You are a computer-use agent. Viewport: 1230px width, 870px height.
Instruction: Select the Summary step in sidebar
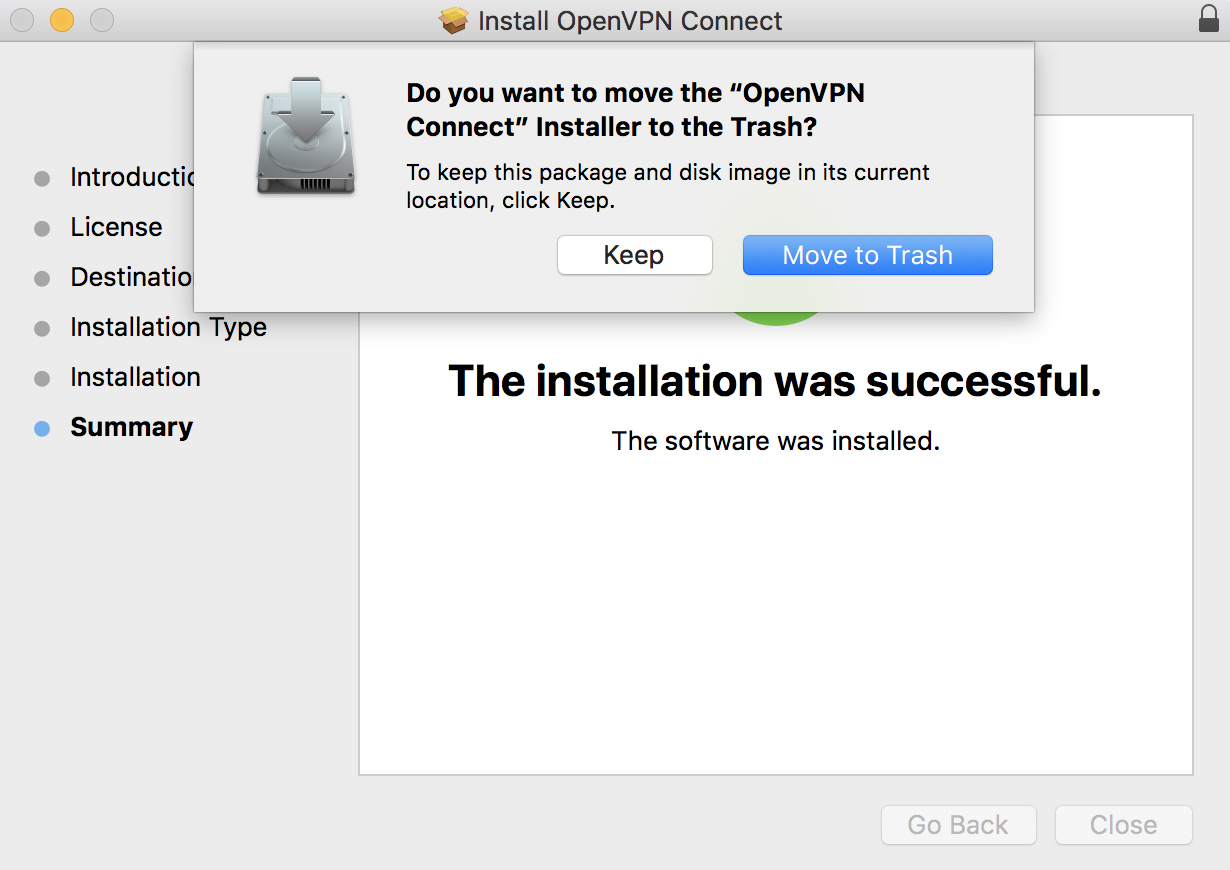[131, 427]
